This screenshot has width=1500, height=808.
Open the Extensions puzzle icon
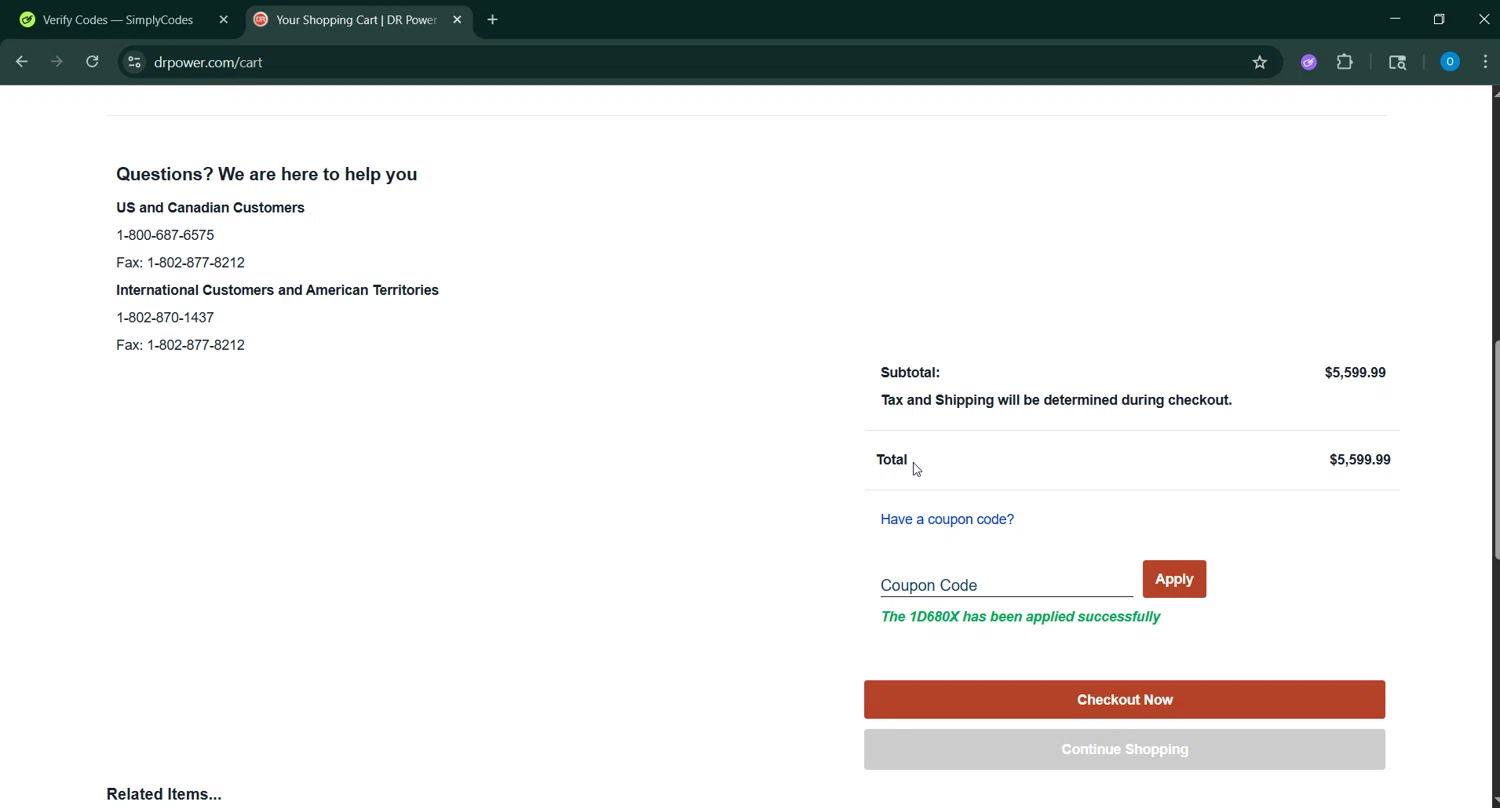pyautogui.click(x=1345, y=62)
